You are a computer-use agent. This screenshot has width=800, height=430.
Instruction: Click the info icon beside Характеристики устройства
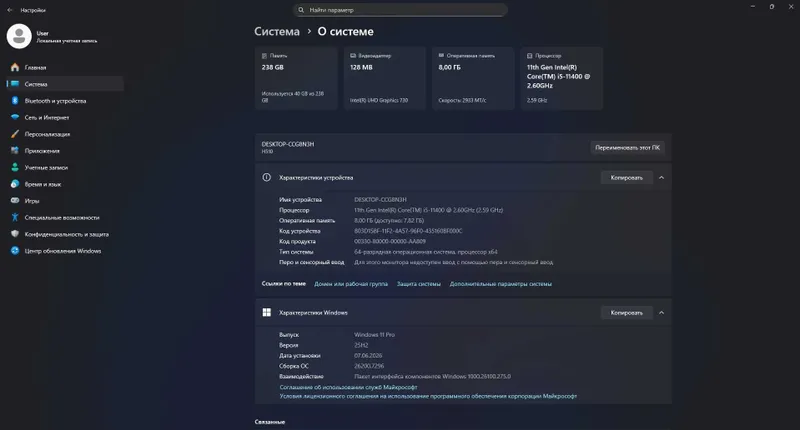pos(266,178)
